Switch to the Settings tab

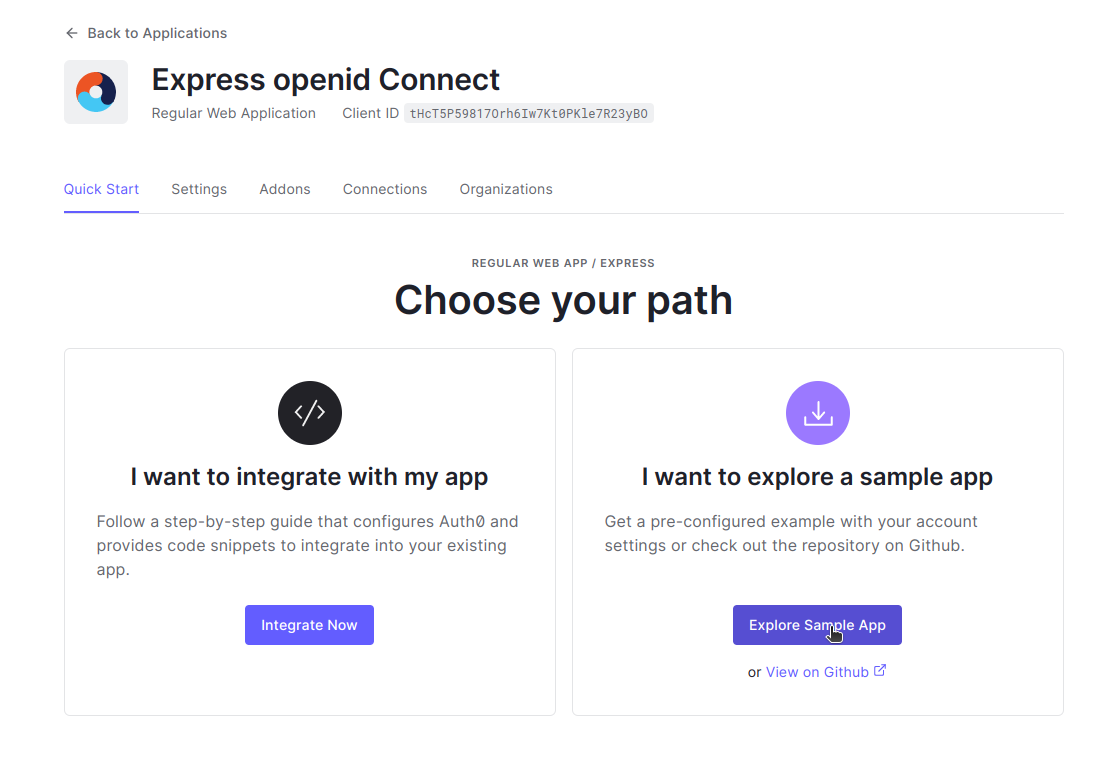tap(199, 189)
